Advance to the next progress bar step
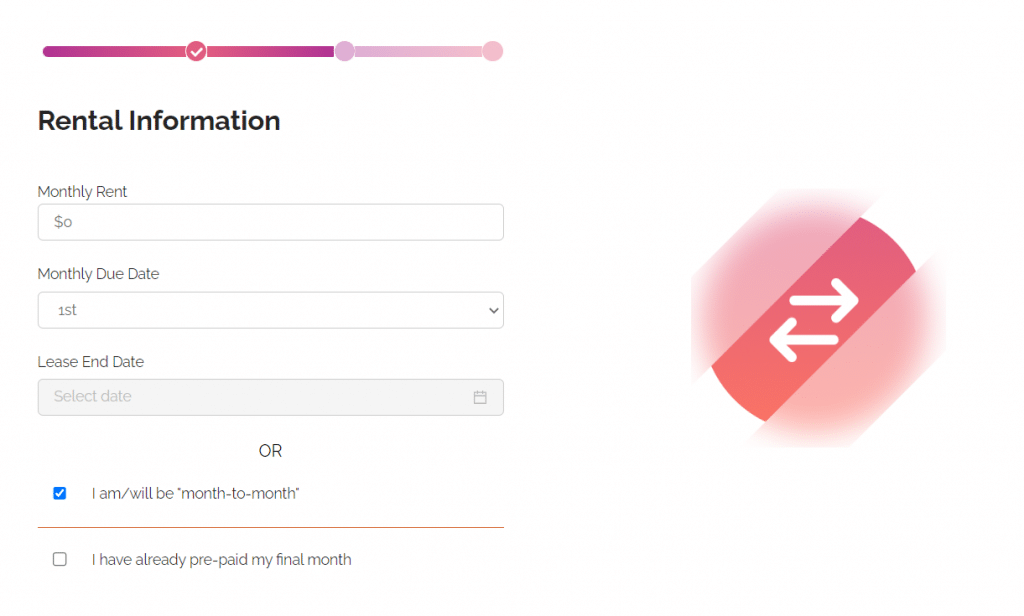The height and width of the screenshot is (616, 1024). pyautogui.click(x=345, y=51)
